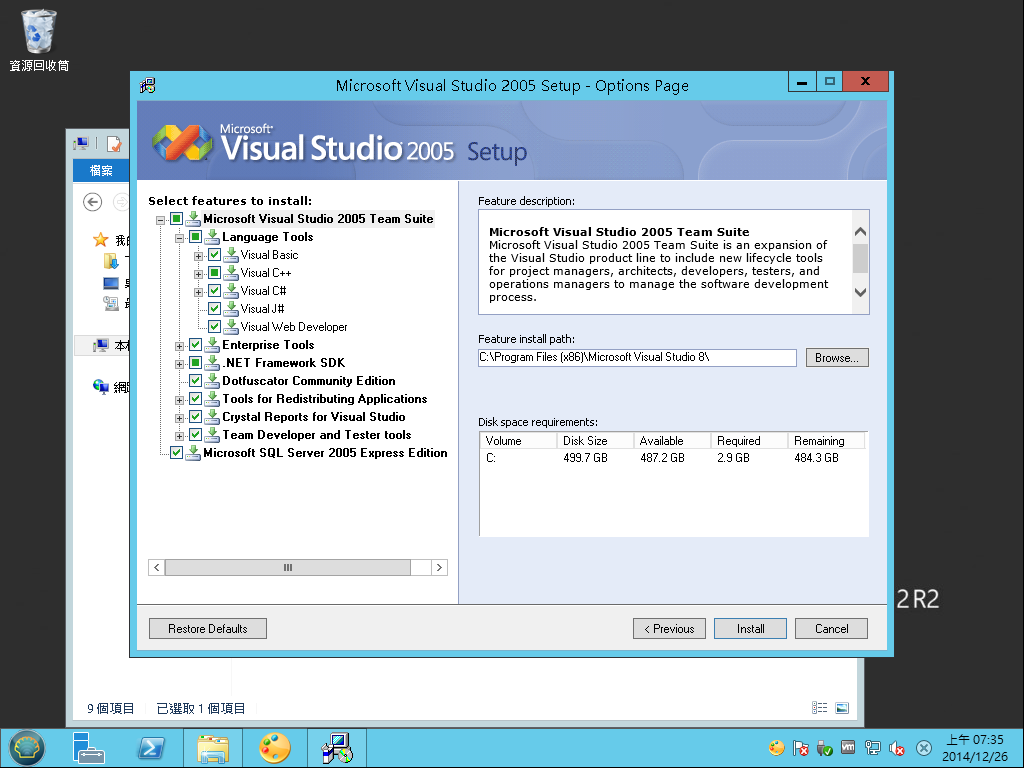The image size is (1024, 768).
Task: Click the Remaining column header
Action: pos(826,441)
